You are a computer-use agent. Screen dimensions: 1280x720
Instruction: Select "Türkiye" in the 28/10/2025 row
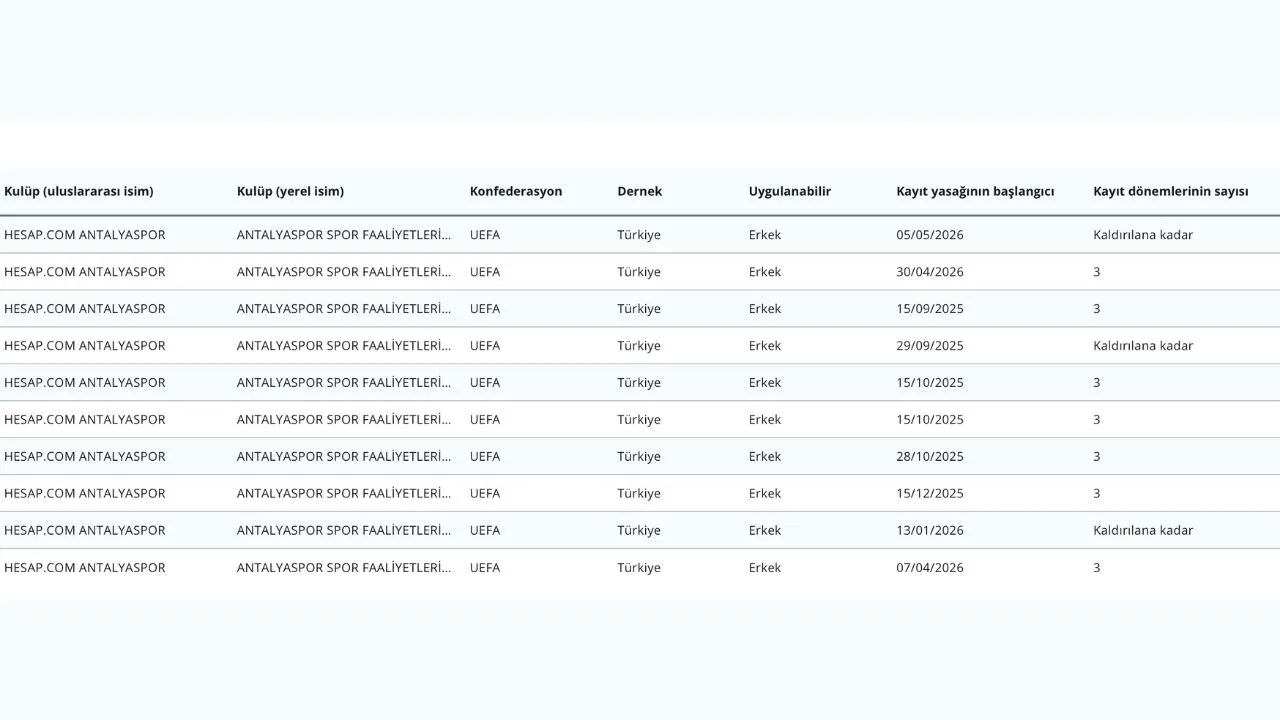[x=639, y=457]
